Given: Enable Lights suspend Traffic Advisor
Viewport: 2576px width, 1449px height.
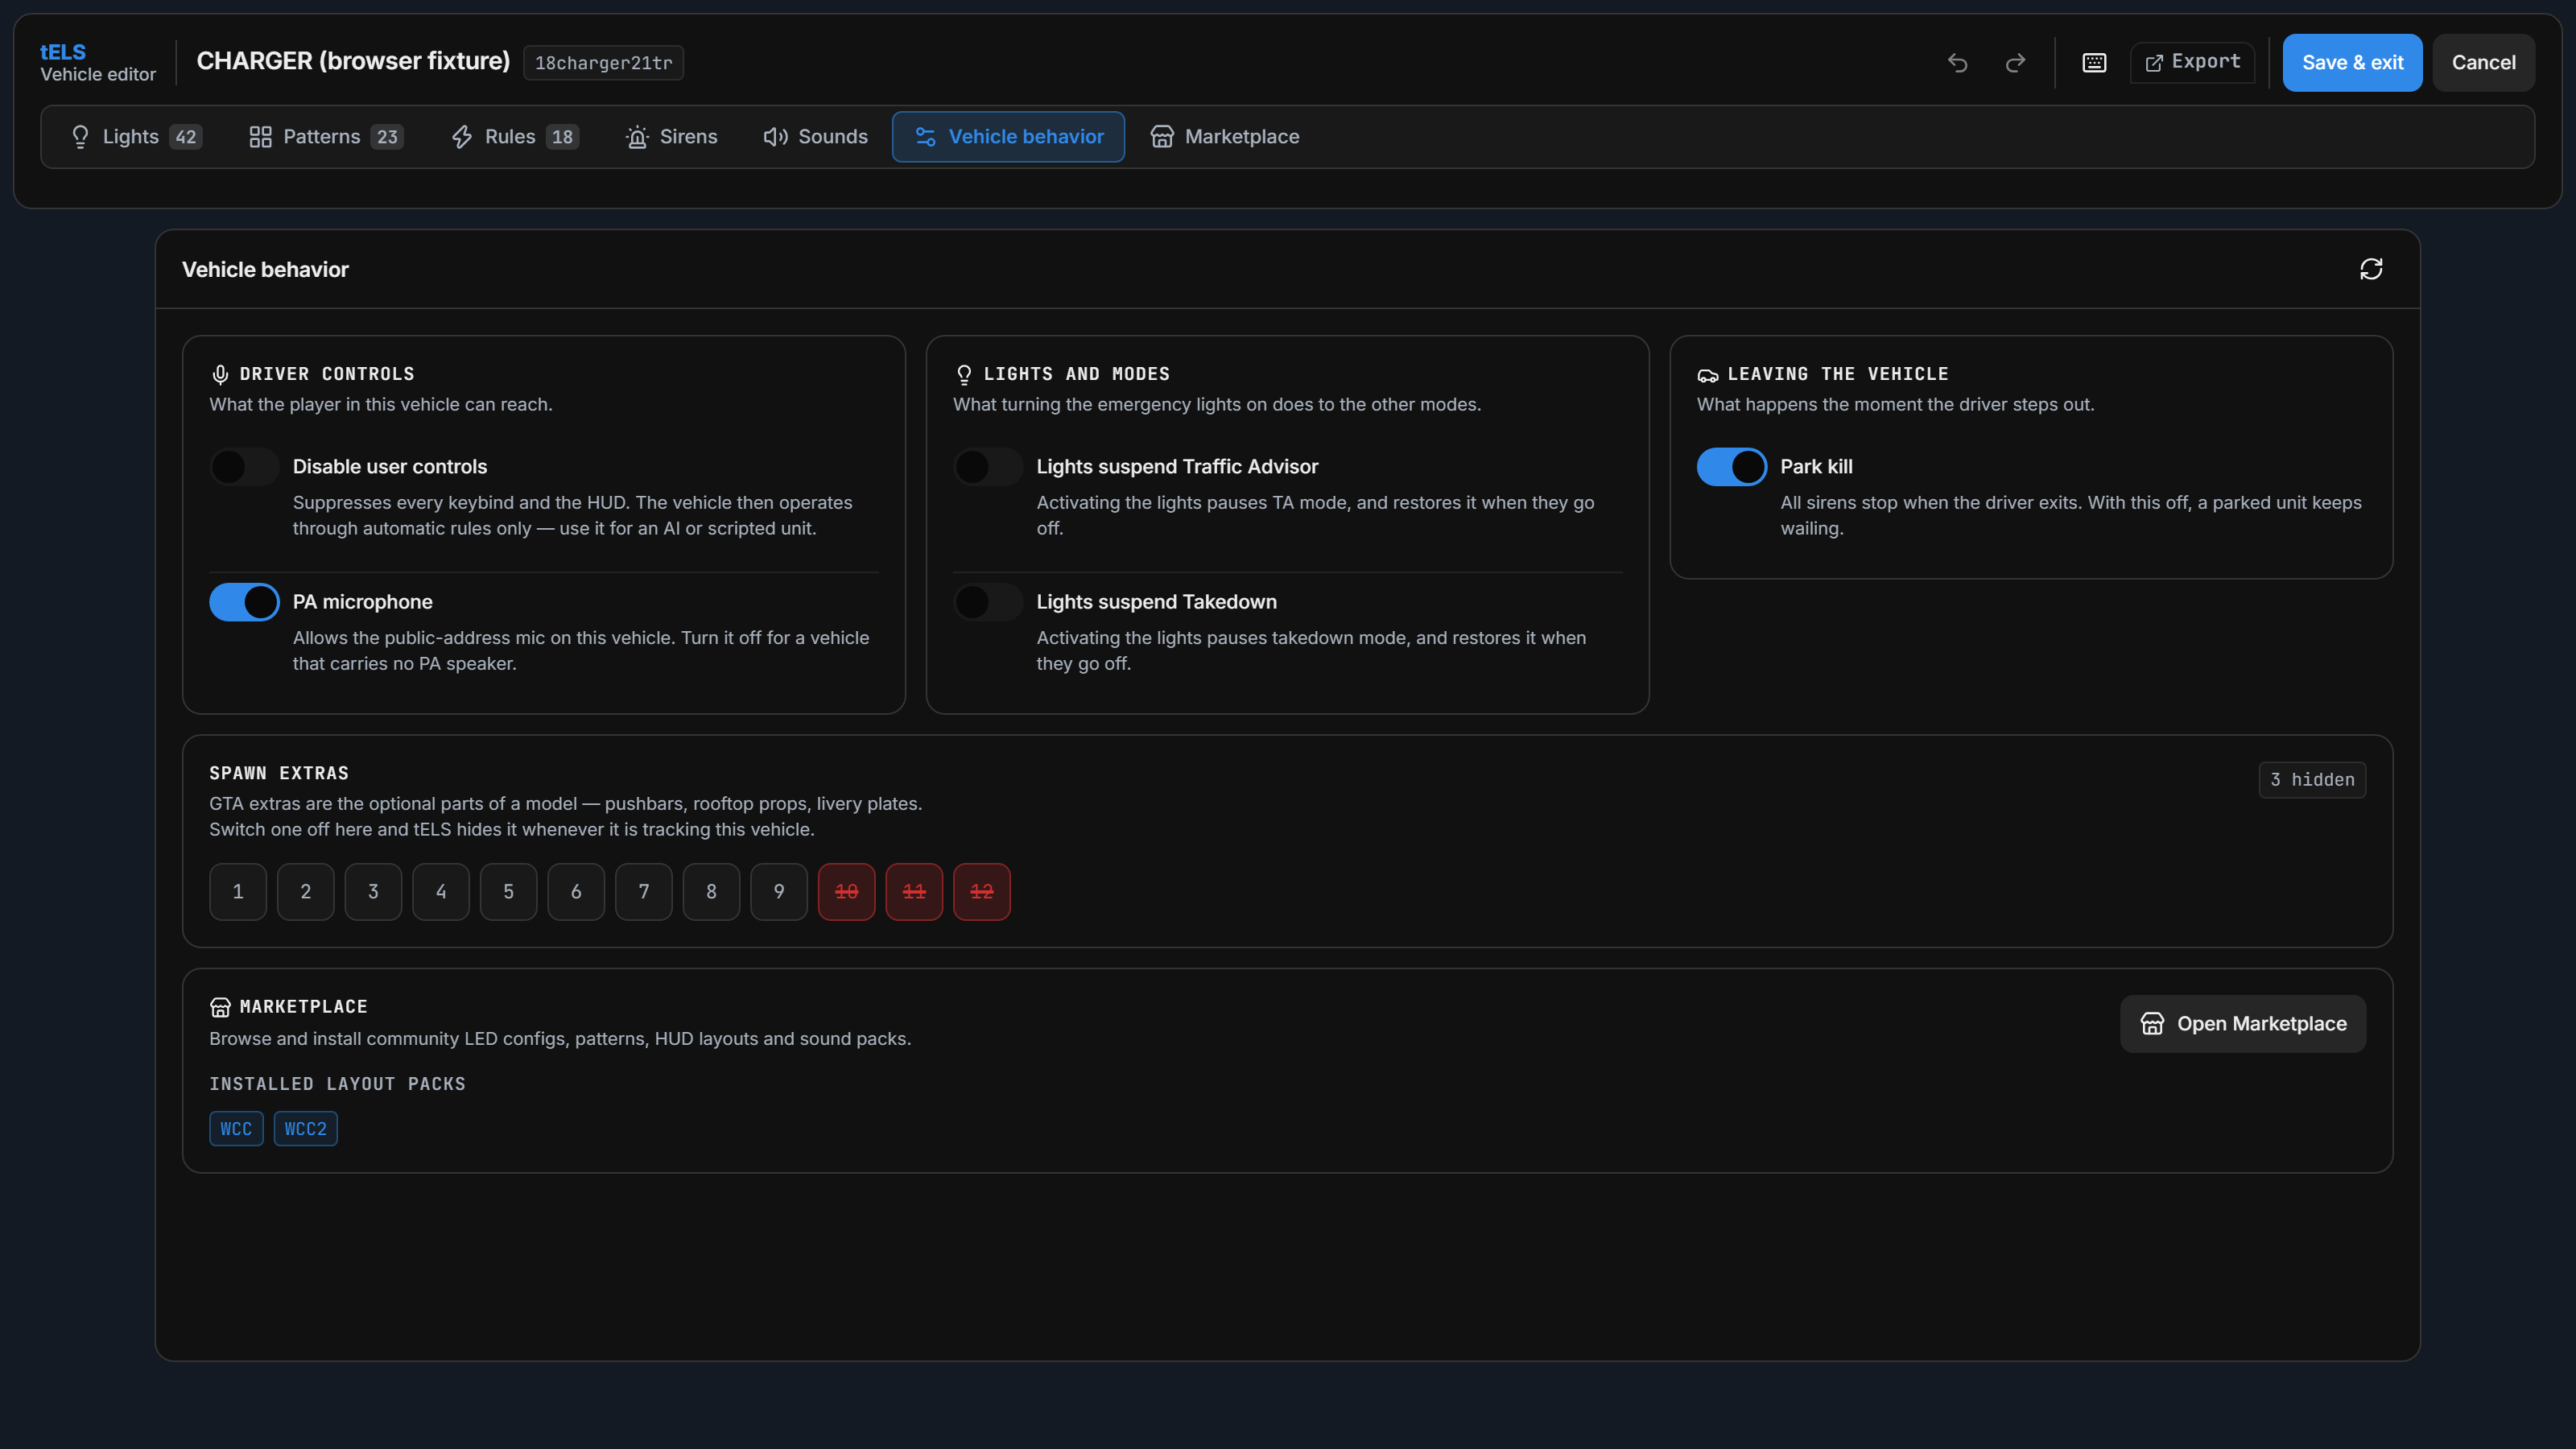Looking at the screenshot, I should (988, 467).
